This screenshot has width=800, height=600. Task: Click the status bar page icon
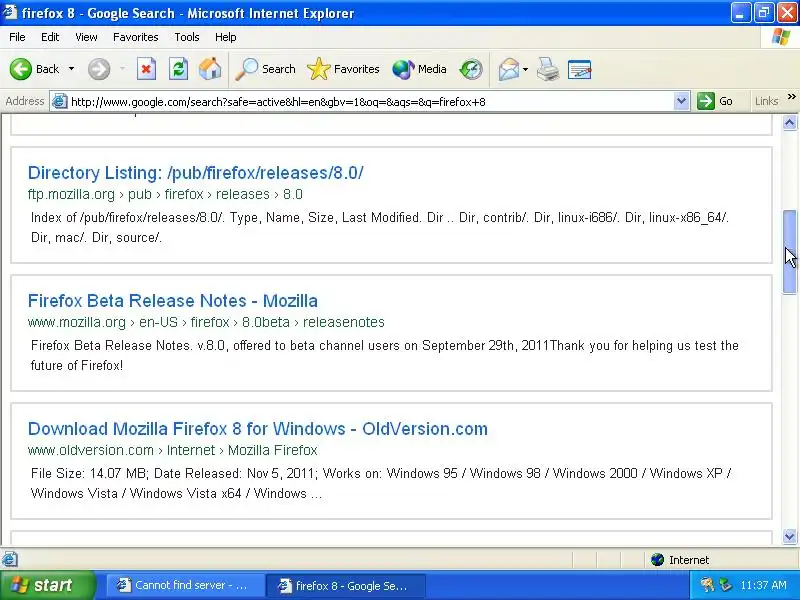pos(10,559)
